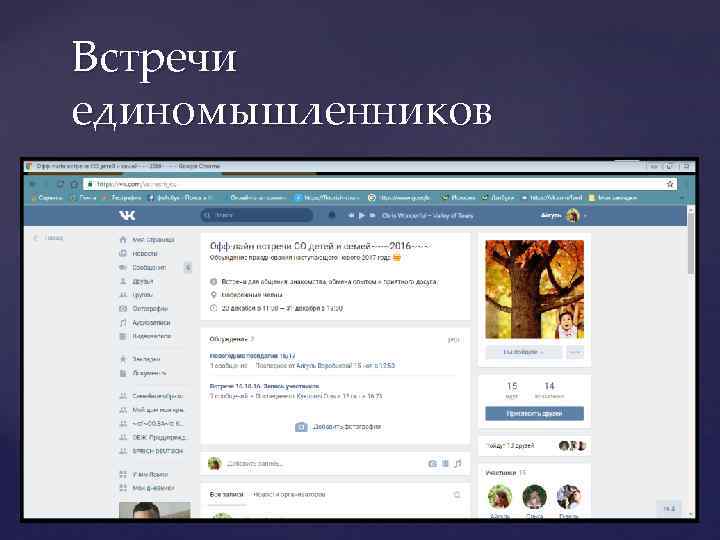Open Новости icon in left menu
Screen dimensions: 720x540
[x=123, y=253]
